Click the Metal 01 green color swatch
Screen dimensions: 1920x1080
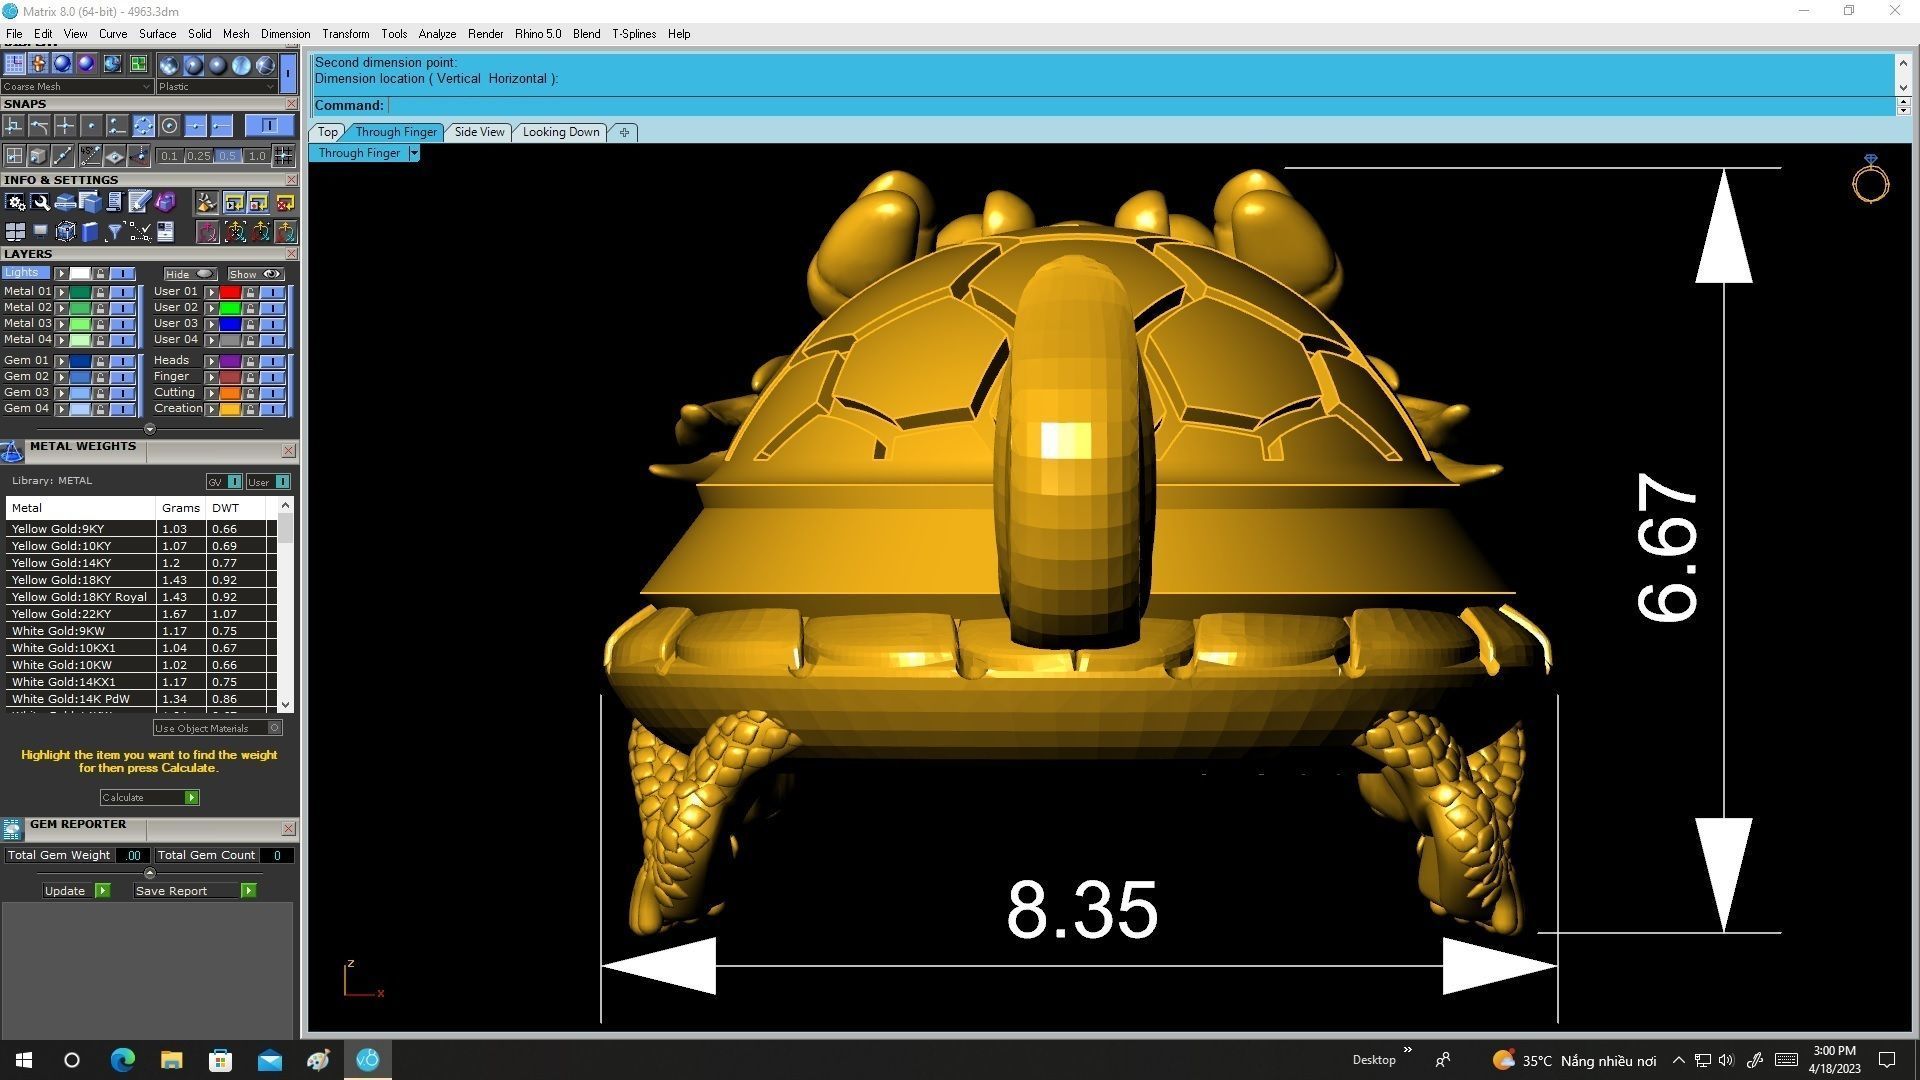click(80, 292)
